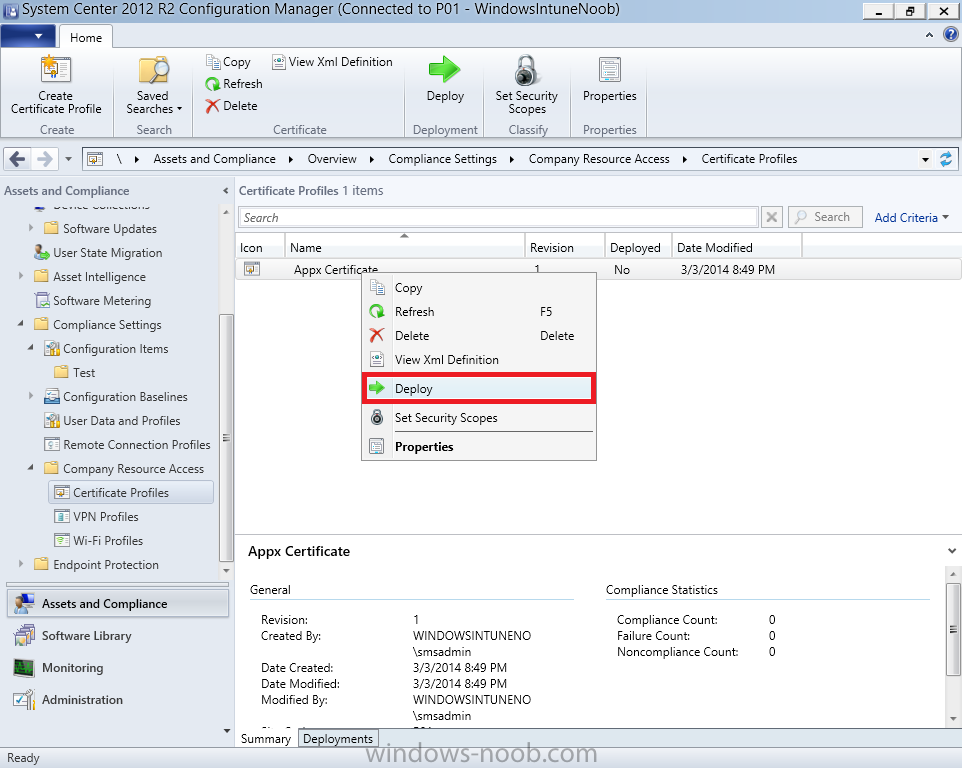The width and height of the screenshot is (962, 768).
Task: Switch to the Summary details tab
Action: [x=266, y=739]
